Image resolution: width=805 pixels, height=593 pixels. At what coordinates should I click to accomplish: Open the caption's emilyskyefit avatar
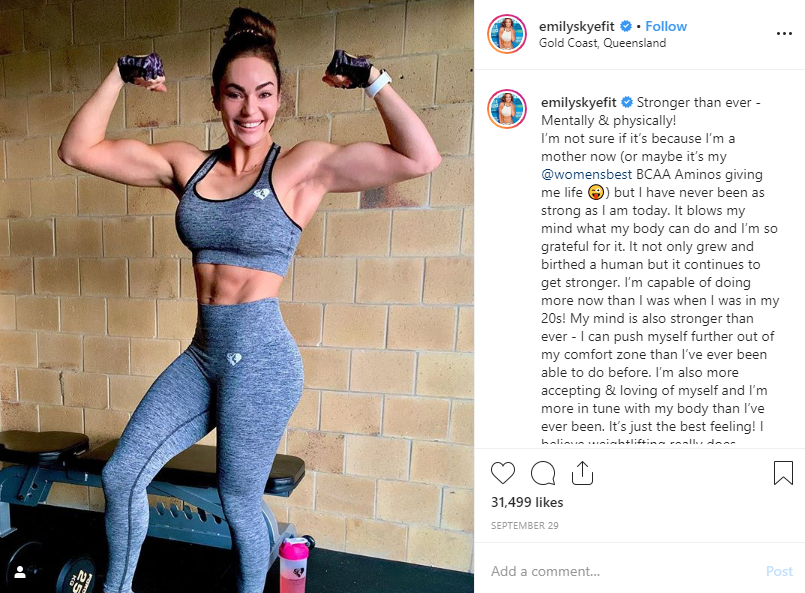(x=507, y=108)
